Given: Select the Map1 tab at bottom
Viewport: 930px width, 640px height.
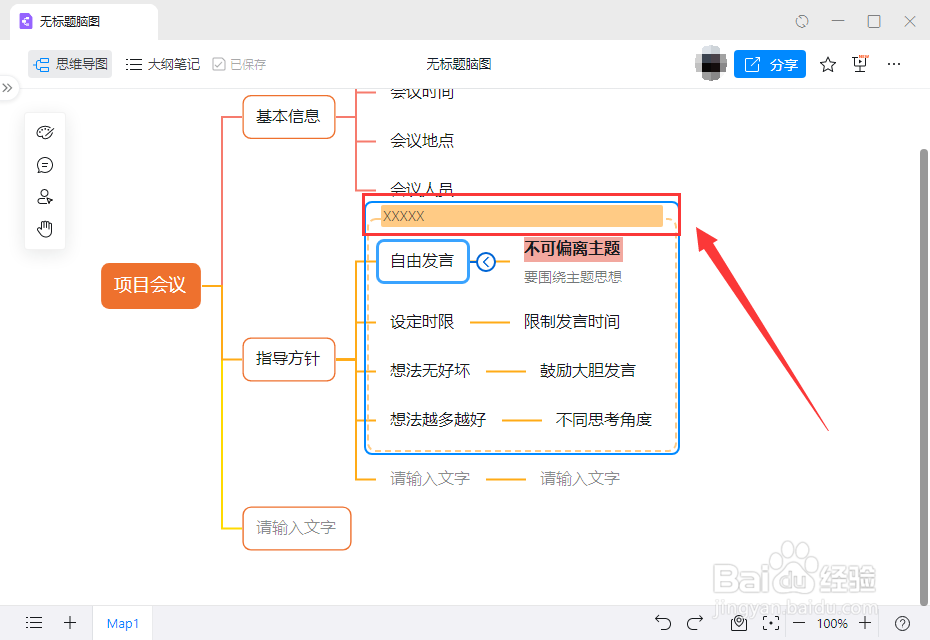Looking at the screenshot, I should (122, 623).
